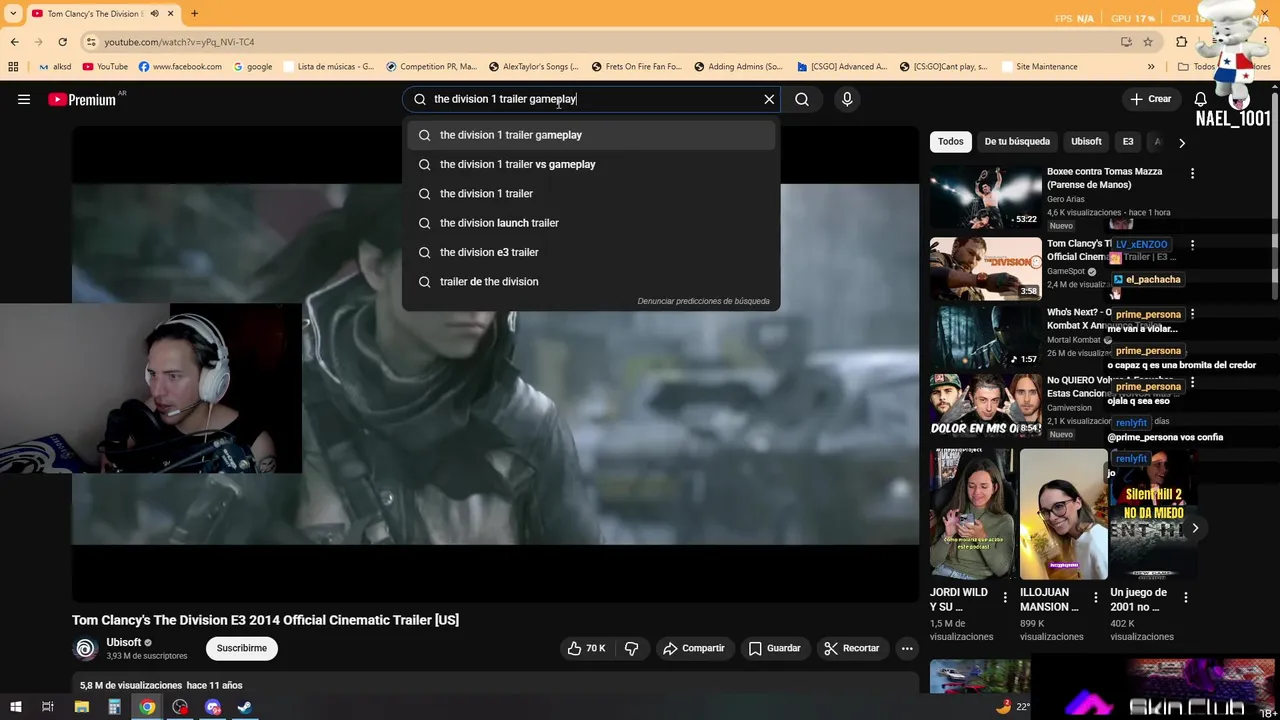The height and width of the screenshot is (720, 1280).
Task: Open Chrome extensions puzzle icon
Action: coord(1181,42)
